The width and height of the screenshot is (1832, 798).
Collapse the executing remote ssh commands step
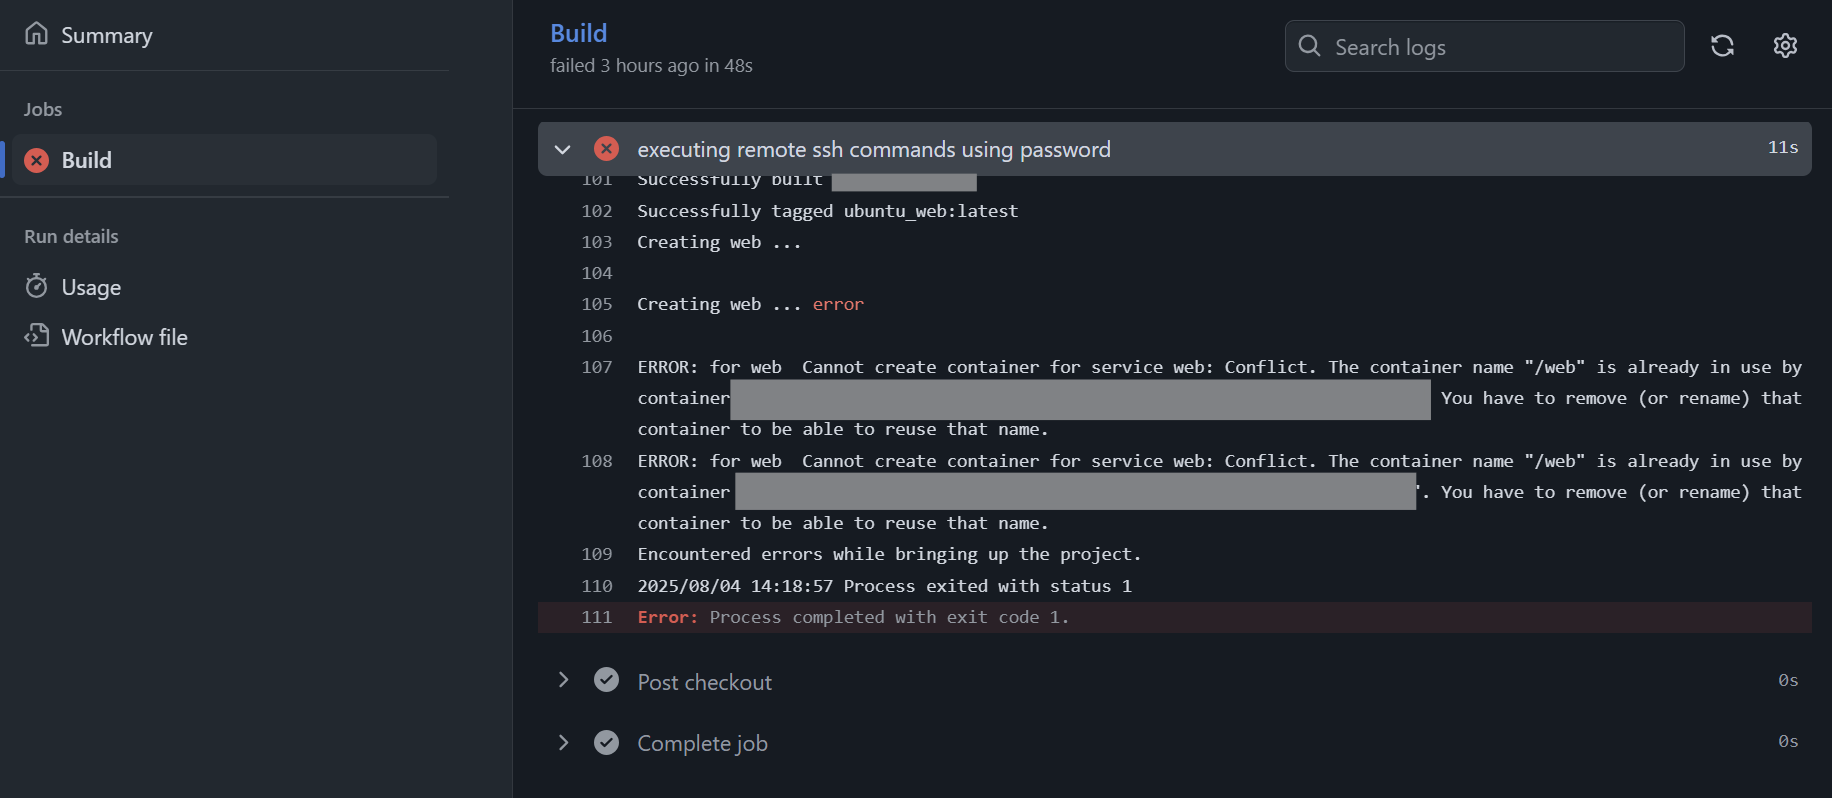pos(563,150)
